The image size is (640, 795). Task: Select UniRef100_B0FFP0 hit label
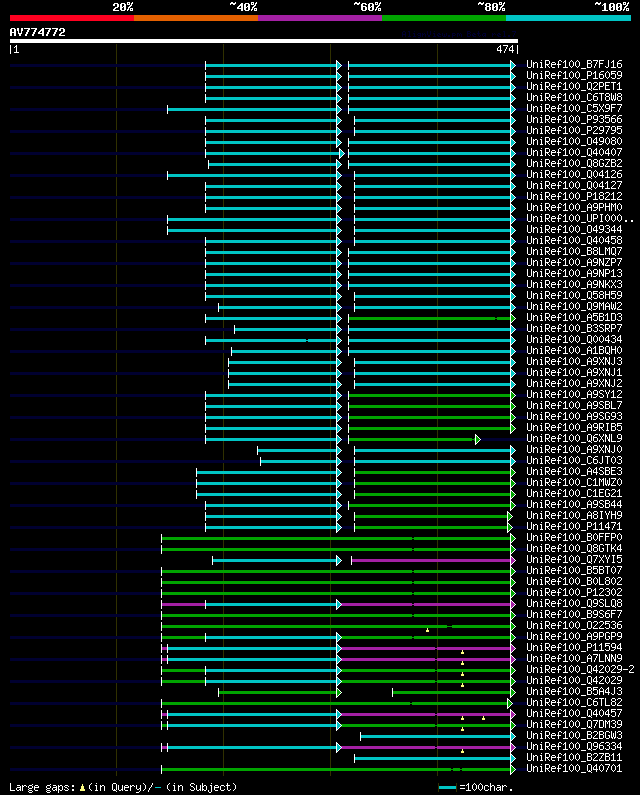pos(574,537)
